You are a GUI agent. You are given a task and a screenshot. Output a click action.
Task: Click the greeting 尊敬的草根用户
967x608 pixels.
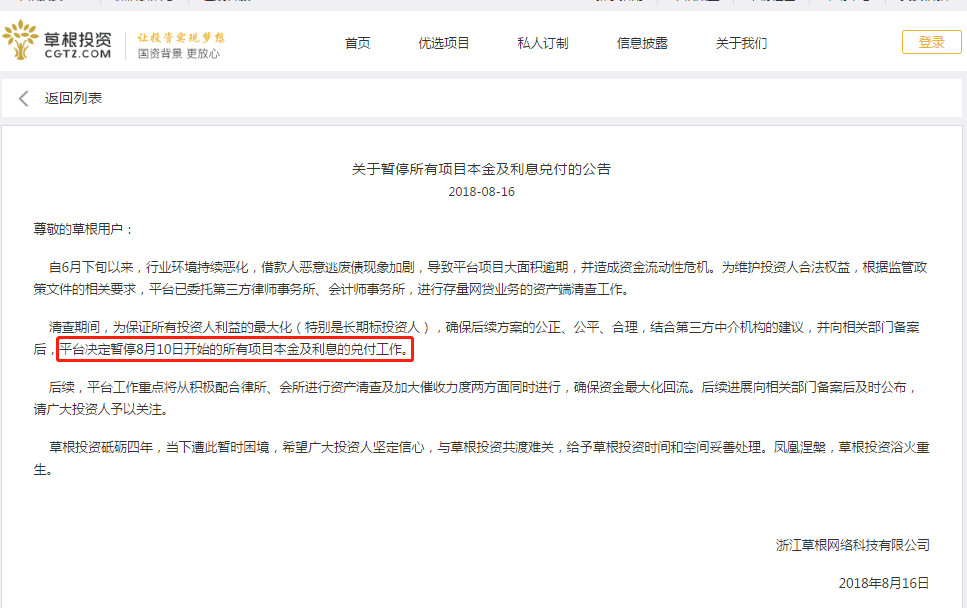tap(83, 229)
